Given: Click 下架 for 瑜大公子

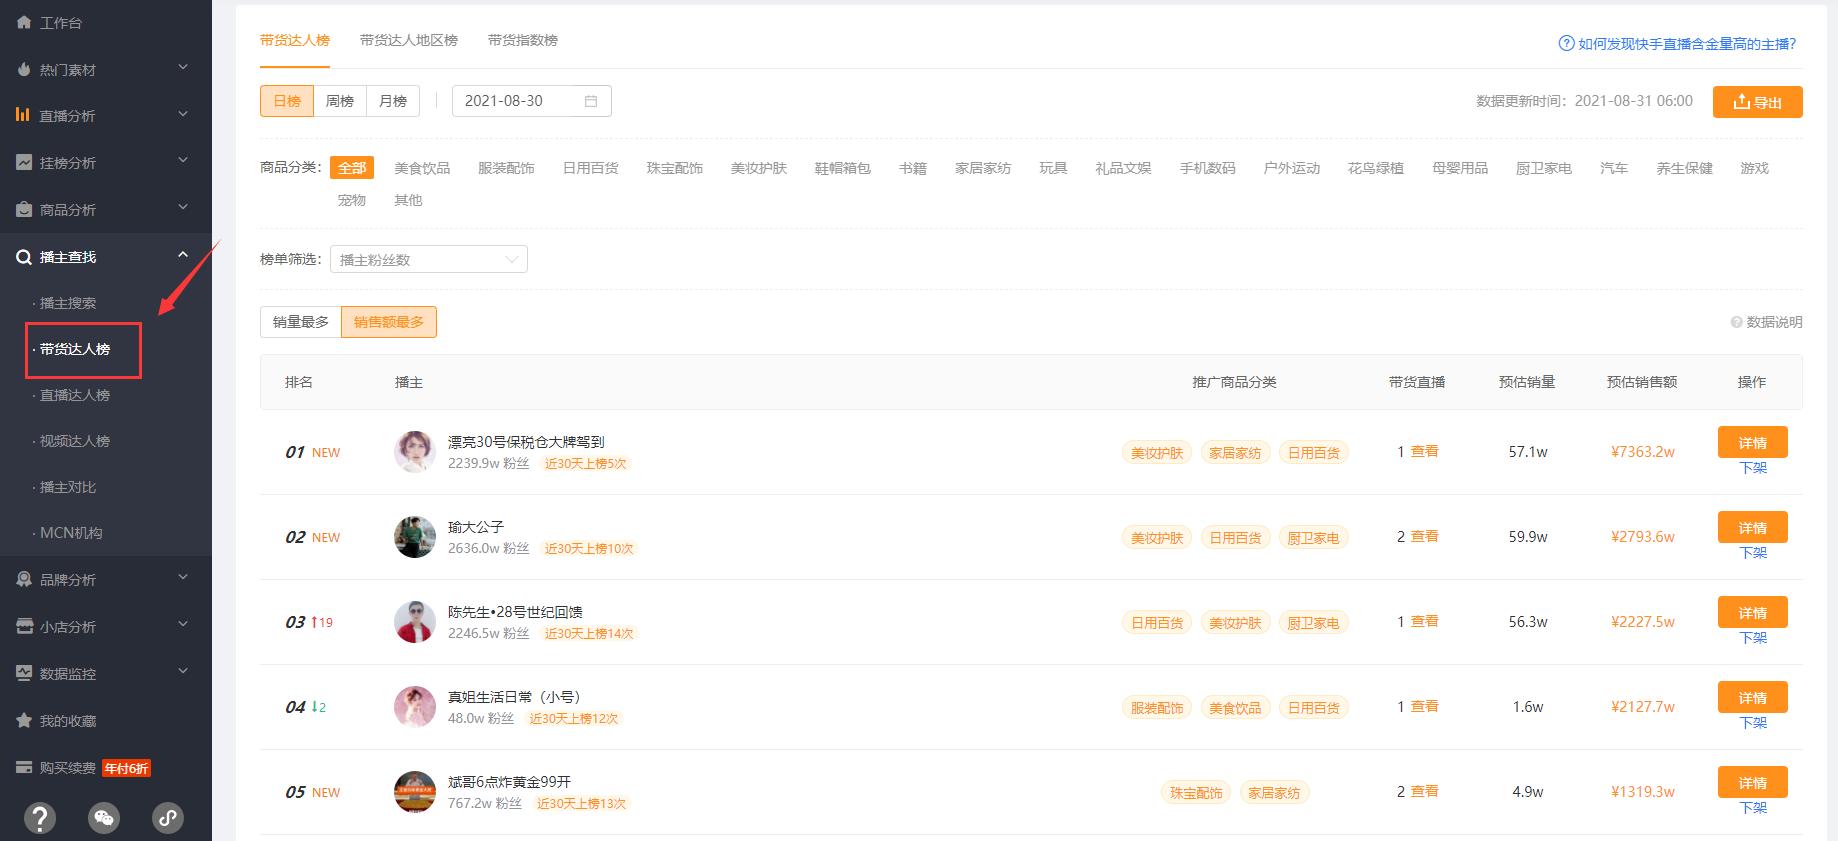Looking at the screenshot, I should coord(1753,553).
